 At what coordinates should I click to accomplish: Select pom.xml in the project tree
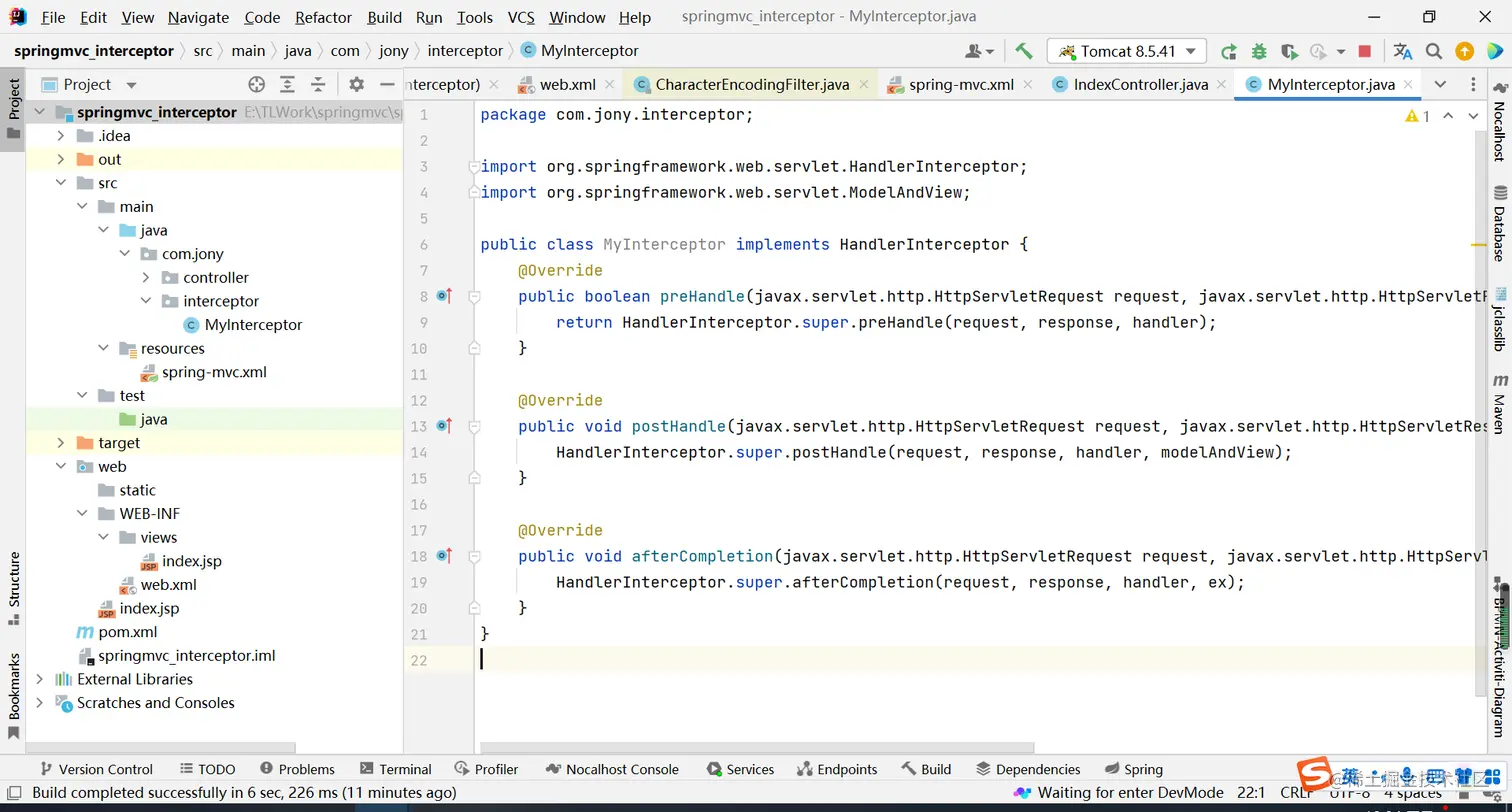(127, 632)
